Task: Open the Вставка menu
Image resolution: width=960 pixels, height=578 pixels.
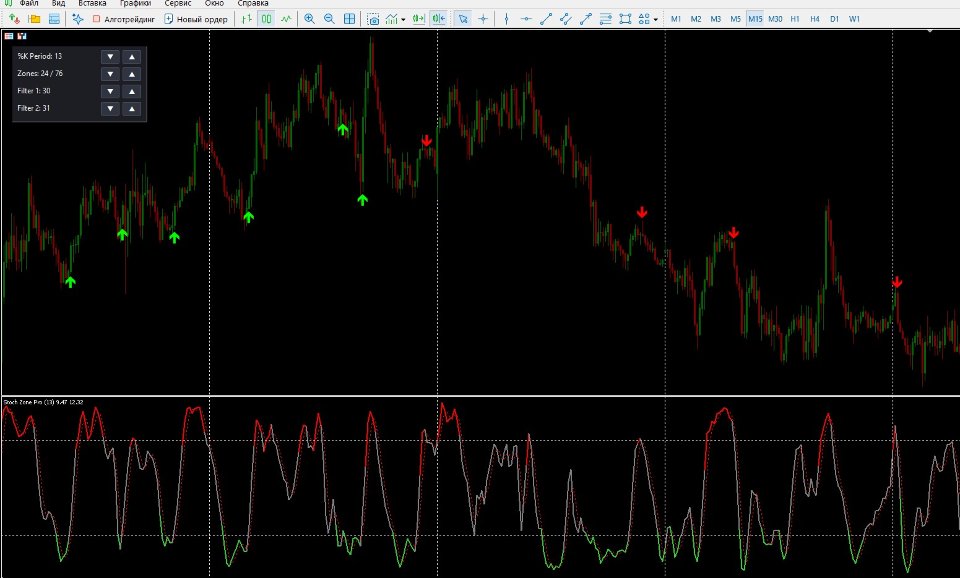Action: click(x=92, y=3)
